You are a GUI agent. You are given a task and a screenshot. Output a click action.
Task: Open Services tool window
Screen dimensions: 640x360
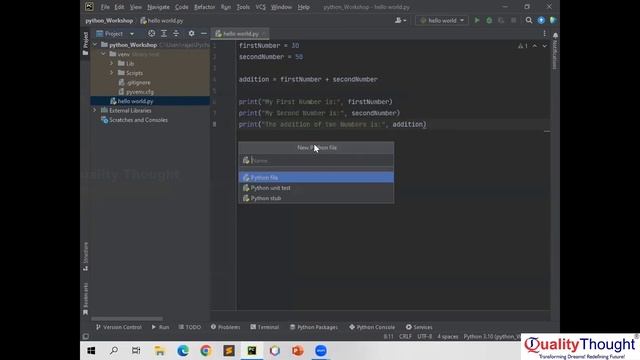(419, 327)
